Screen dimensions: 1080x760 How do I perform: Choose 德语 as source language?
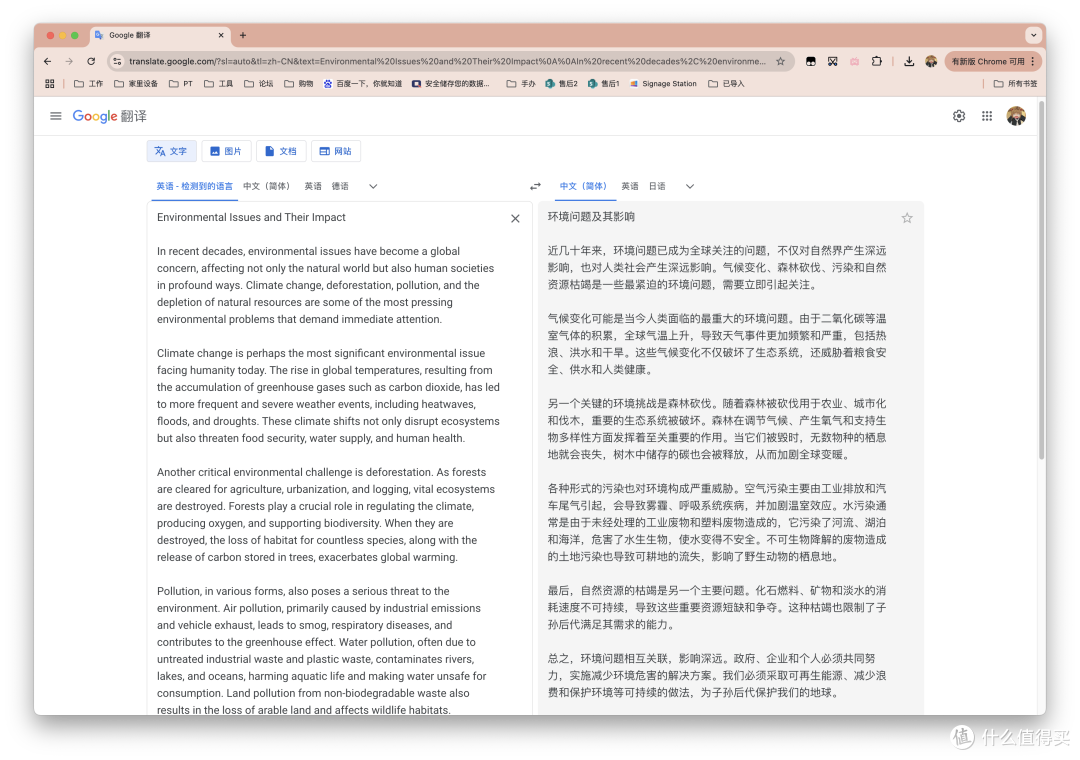pyautogui.click(x=340, y=186)
